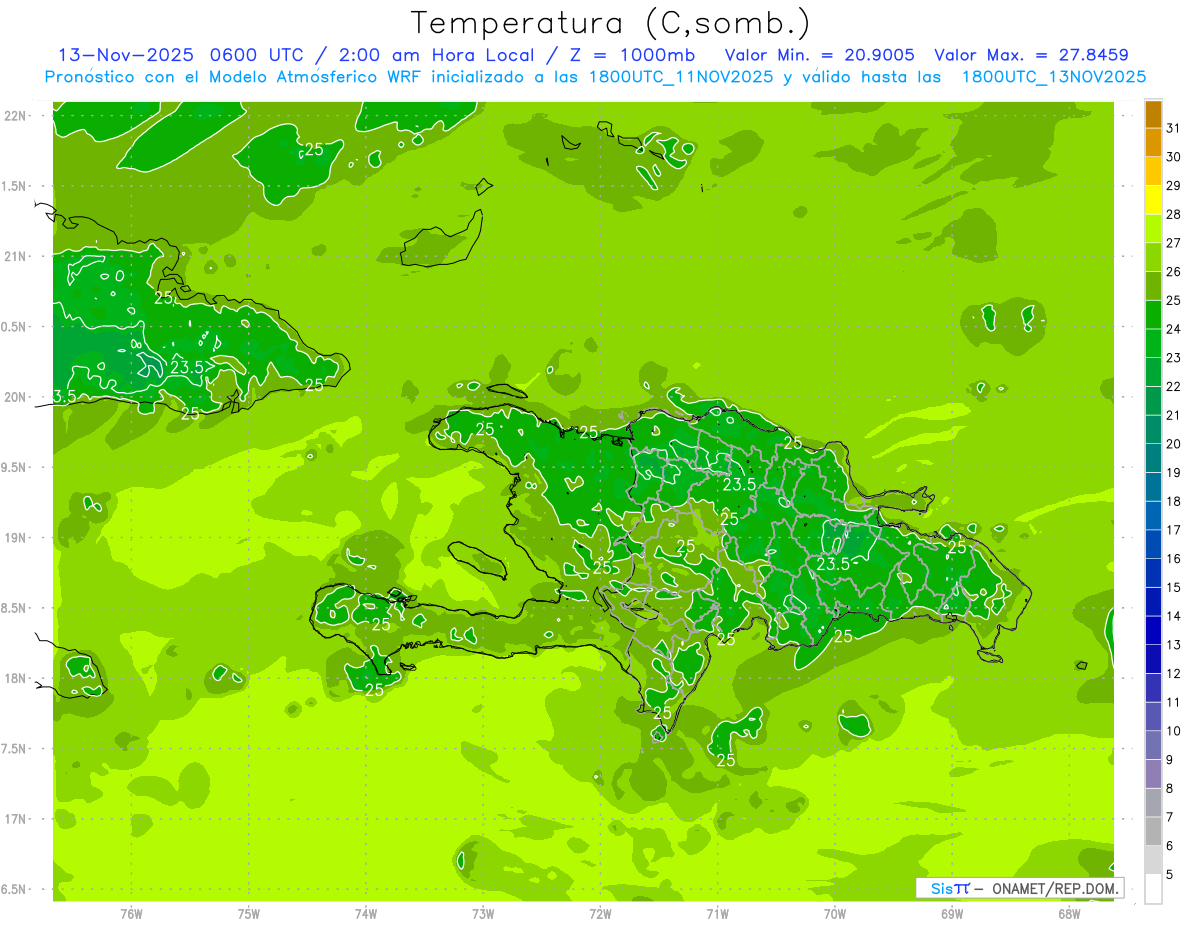
Task: Click the '70W' longitude axis label
Action: click(x=835, y=914)
